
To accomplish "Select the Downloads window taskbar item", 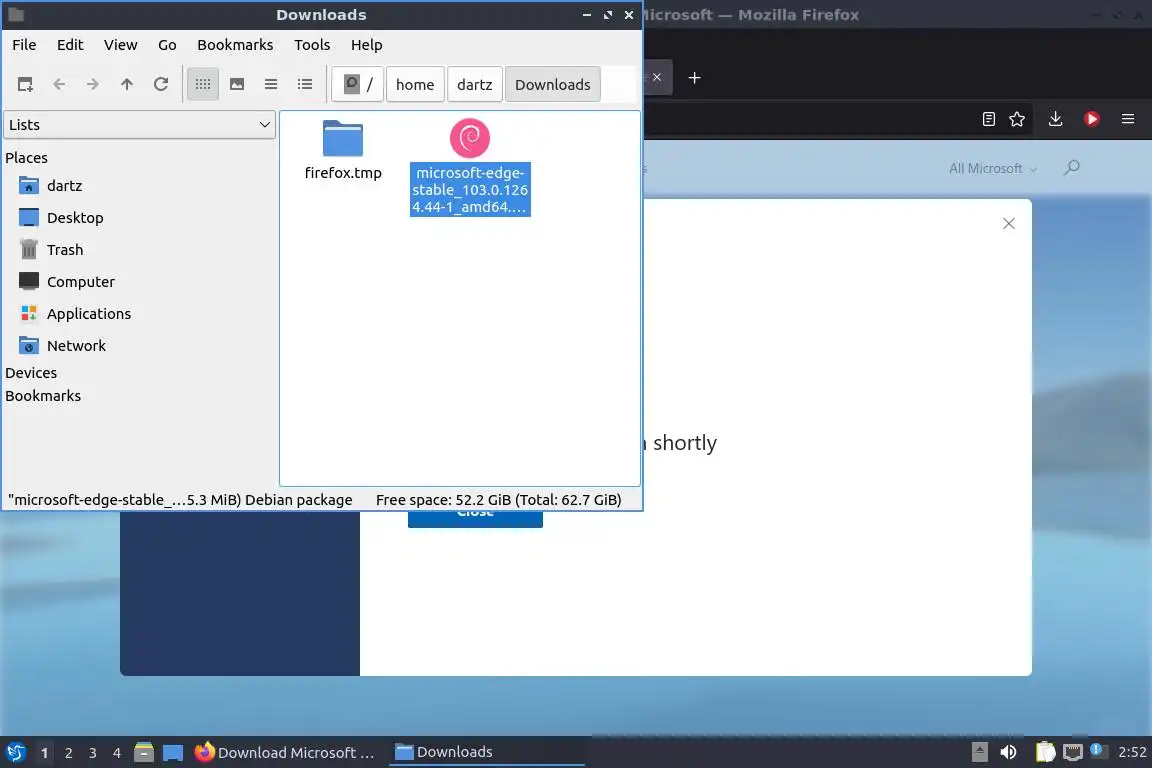I will point(486,753).
